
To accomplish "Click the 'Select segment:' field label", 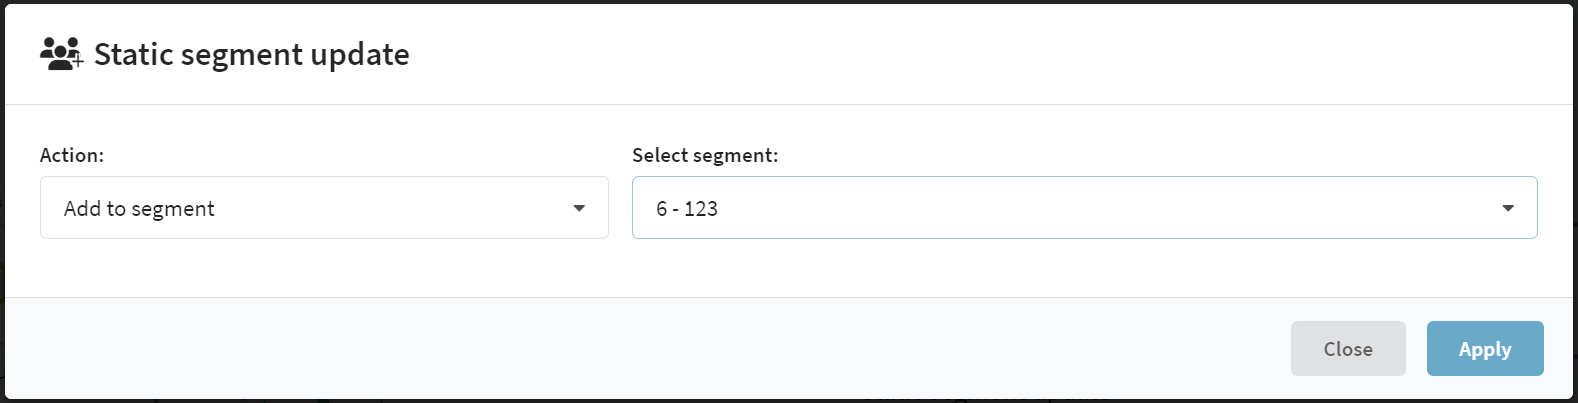I will [705, 155].
